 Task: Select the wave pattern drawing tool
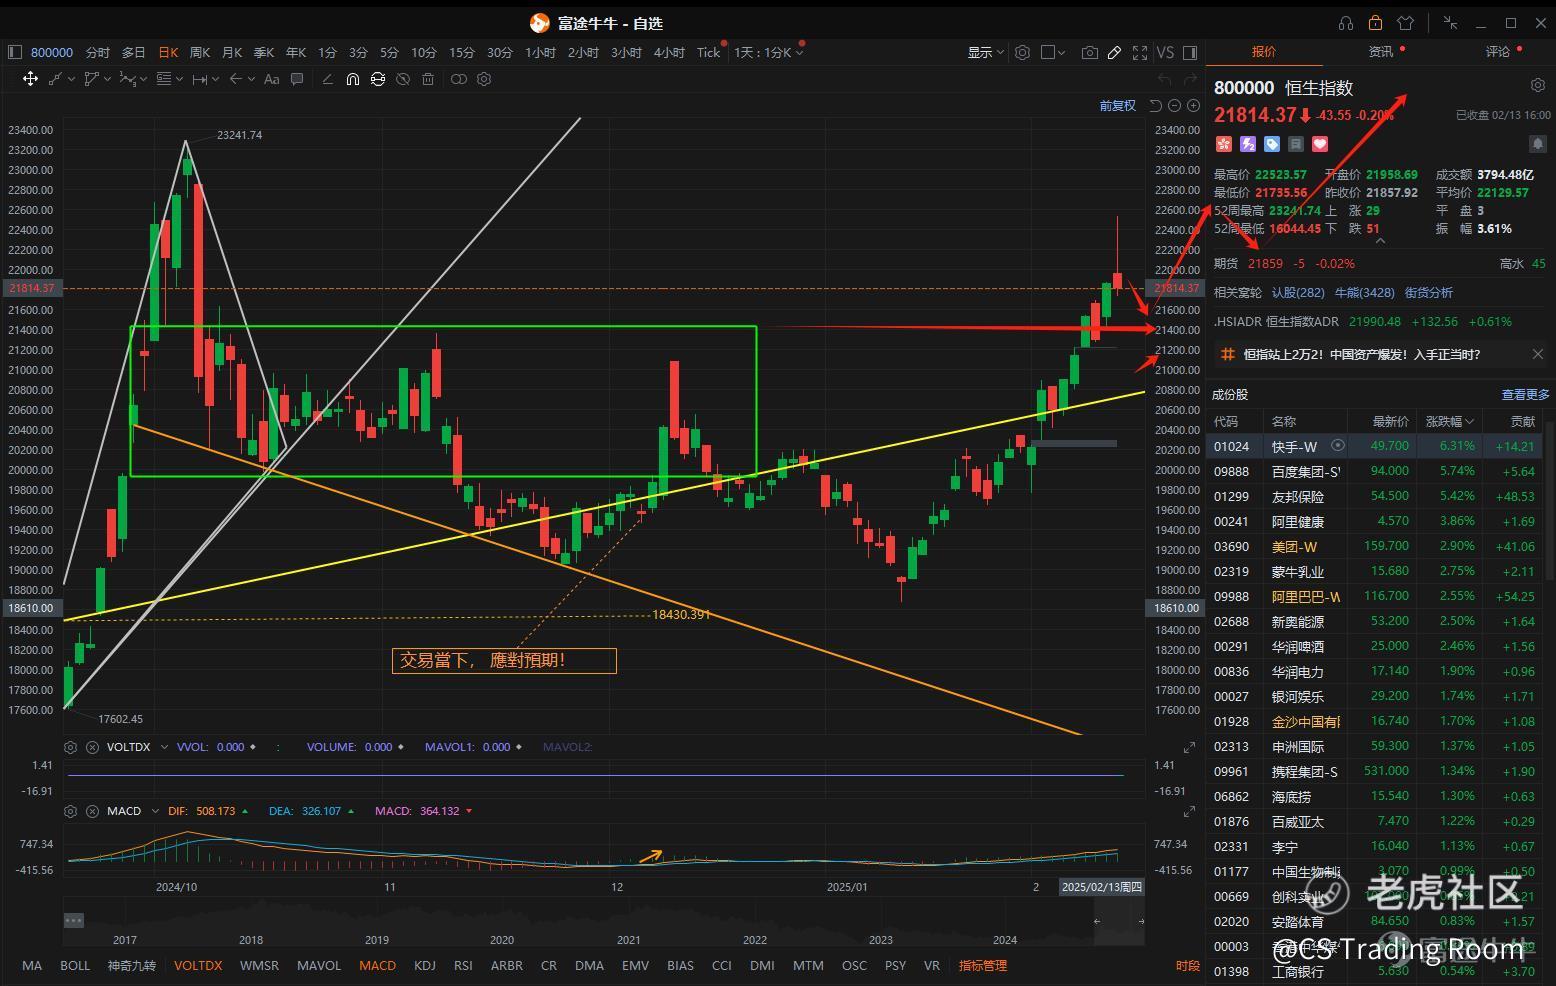(x=127, y=79)
